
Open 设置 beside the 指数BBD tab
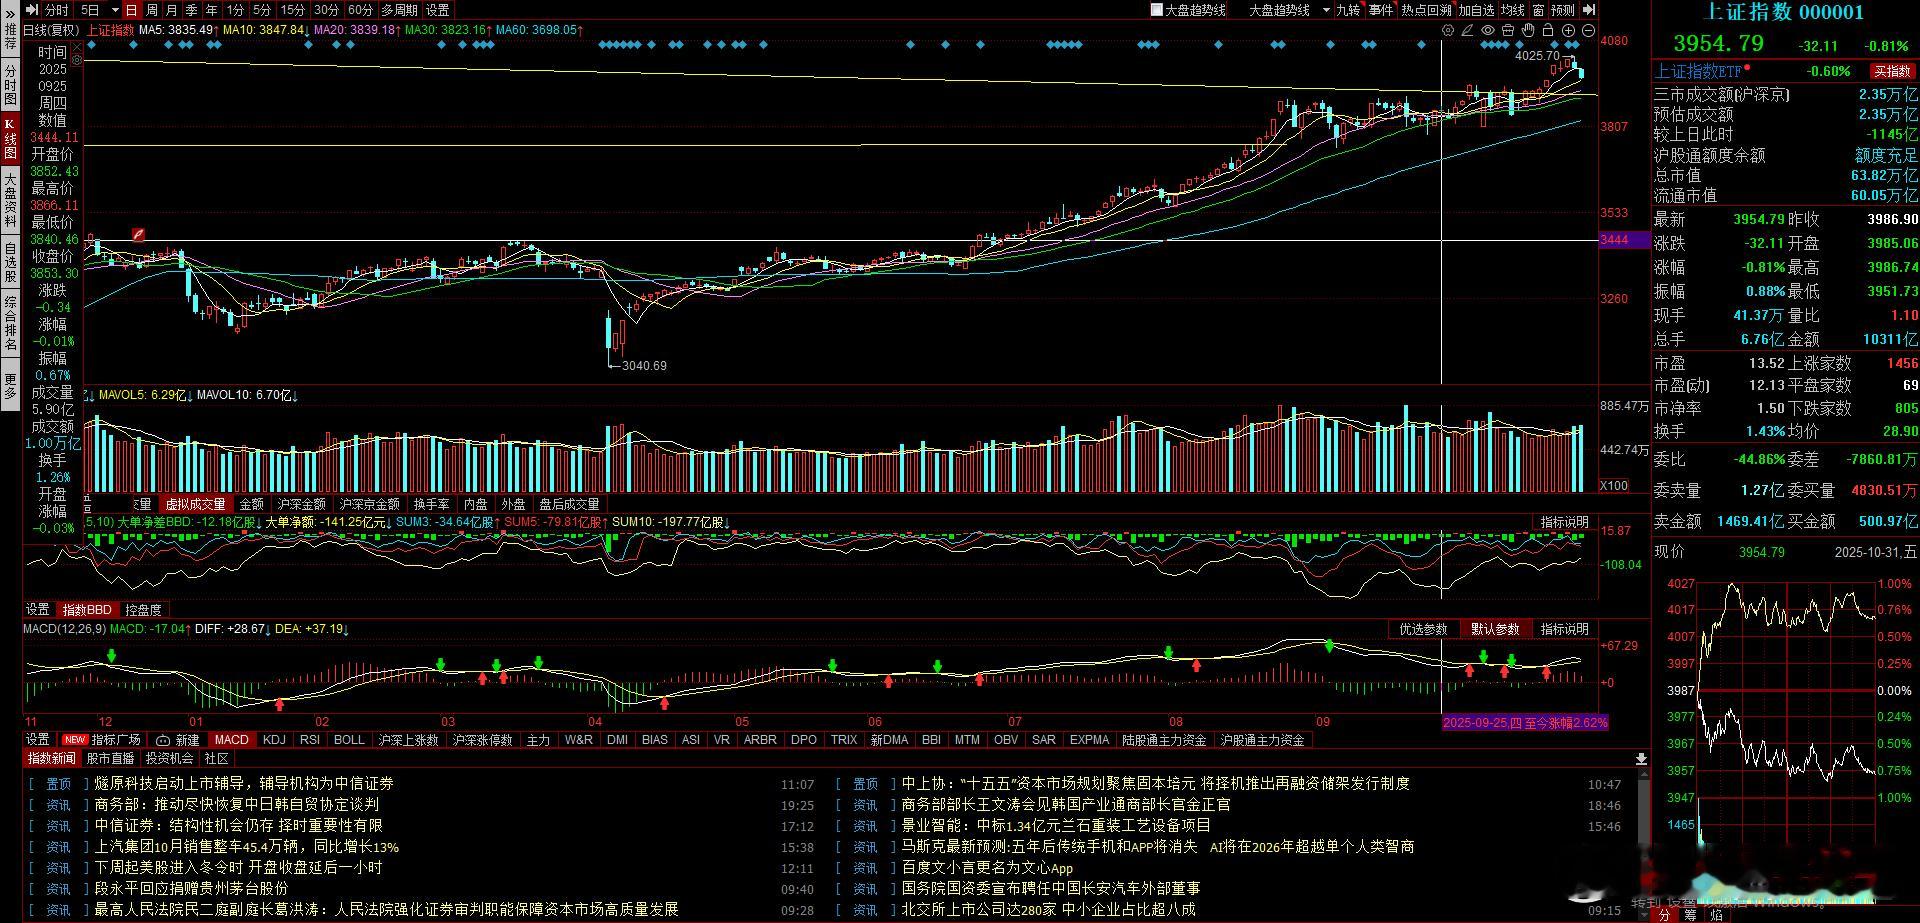coord(38,610)
